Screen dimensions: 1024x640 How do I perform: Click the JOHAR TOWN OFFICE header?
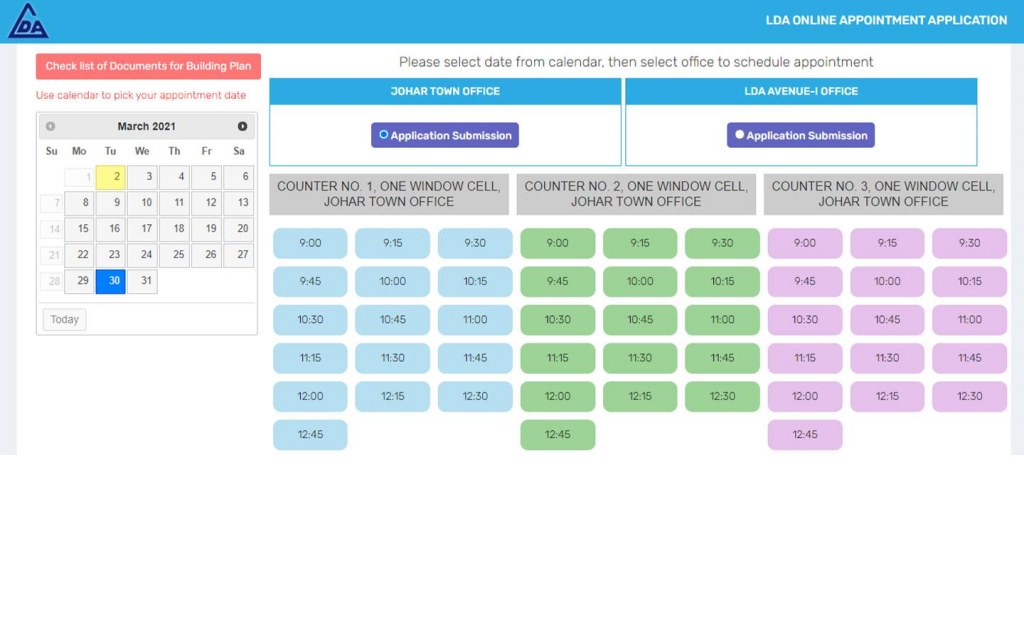(445, 91)
